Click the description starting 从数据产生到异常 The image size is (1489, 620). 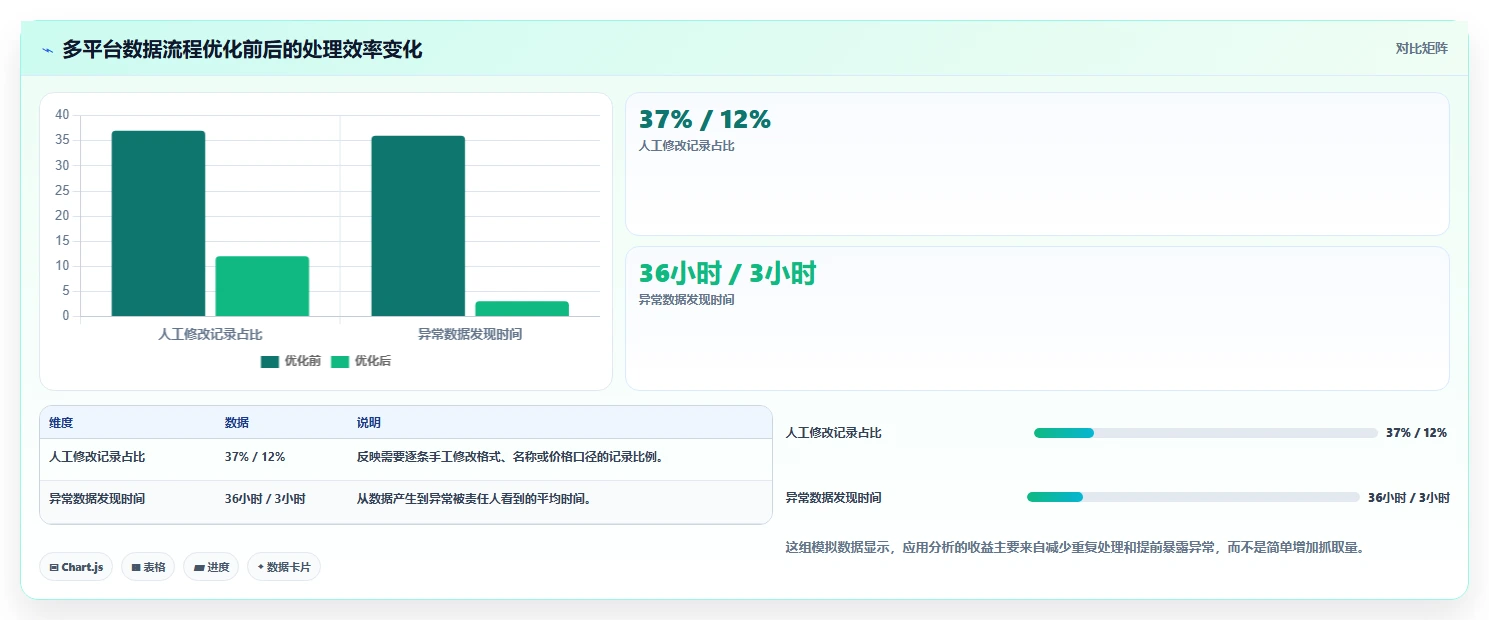(475, 499)
